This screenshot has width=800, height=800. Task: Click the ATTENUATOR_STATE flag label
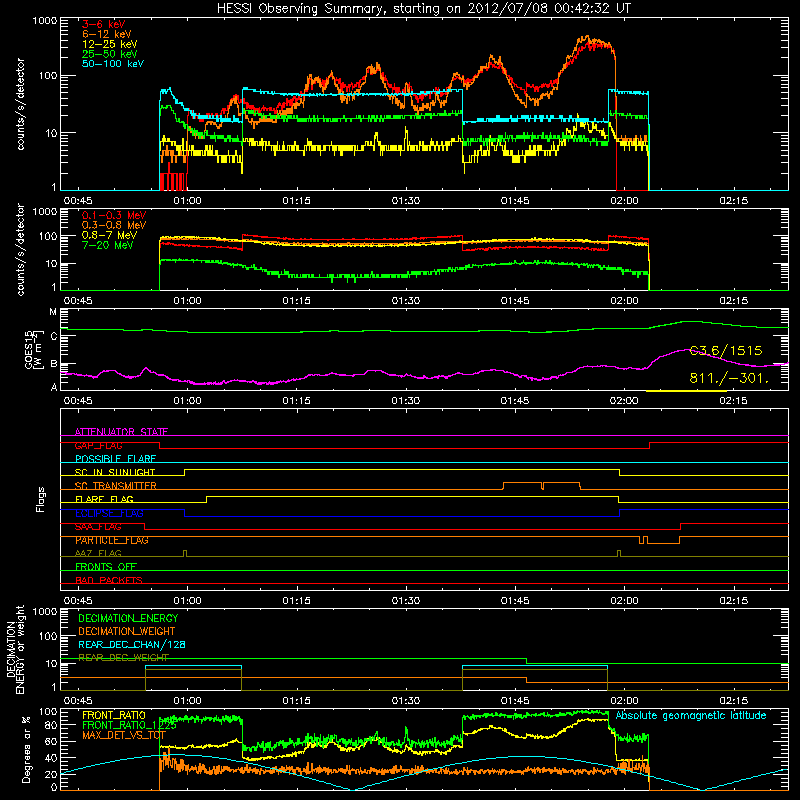pos(121,432)
